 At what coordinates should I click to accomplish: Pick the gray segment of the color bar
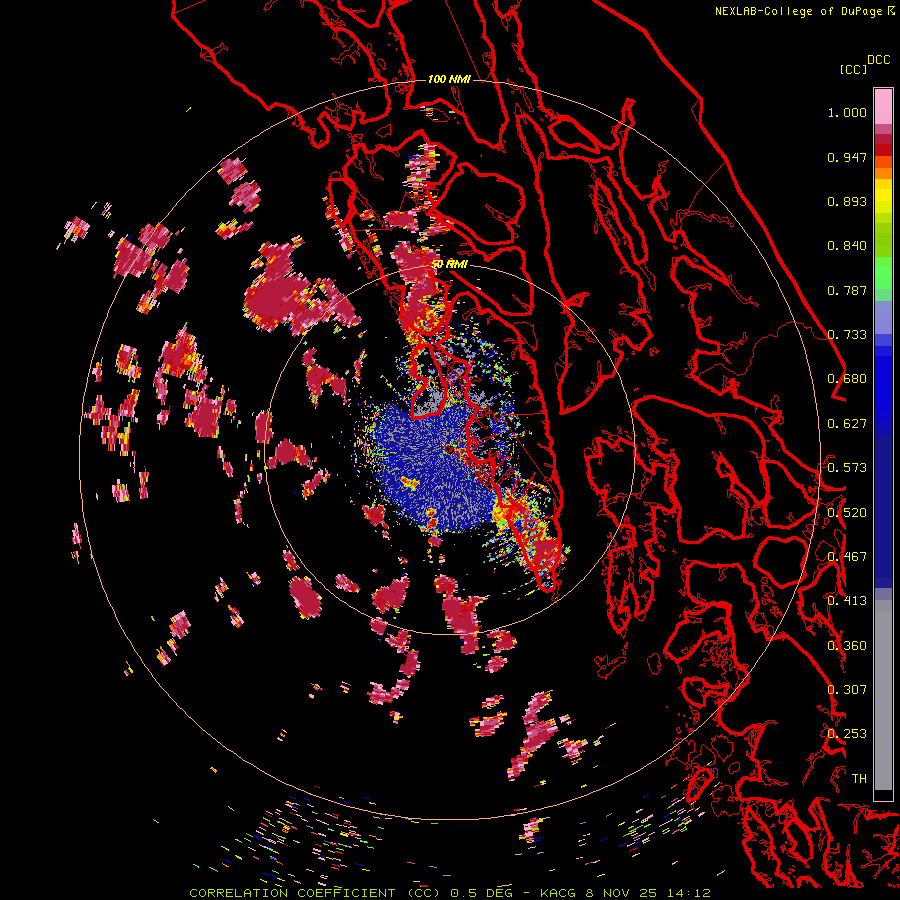(883, 695)
